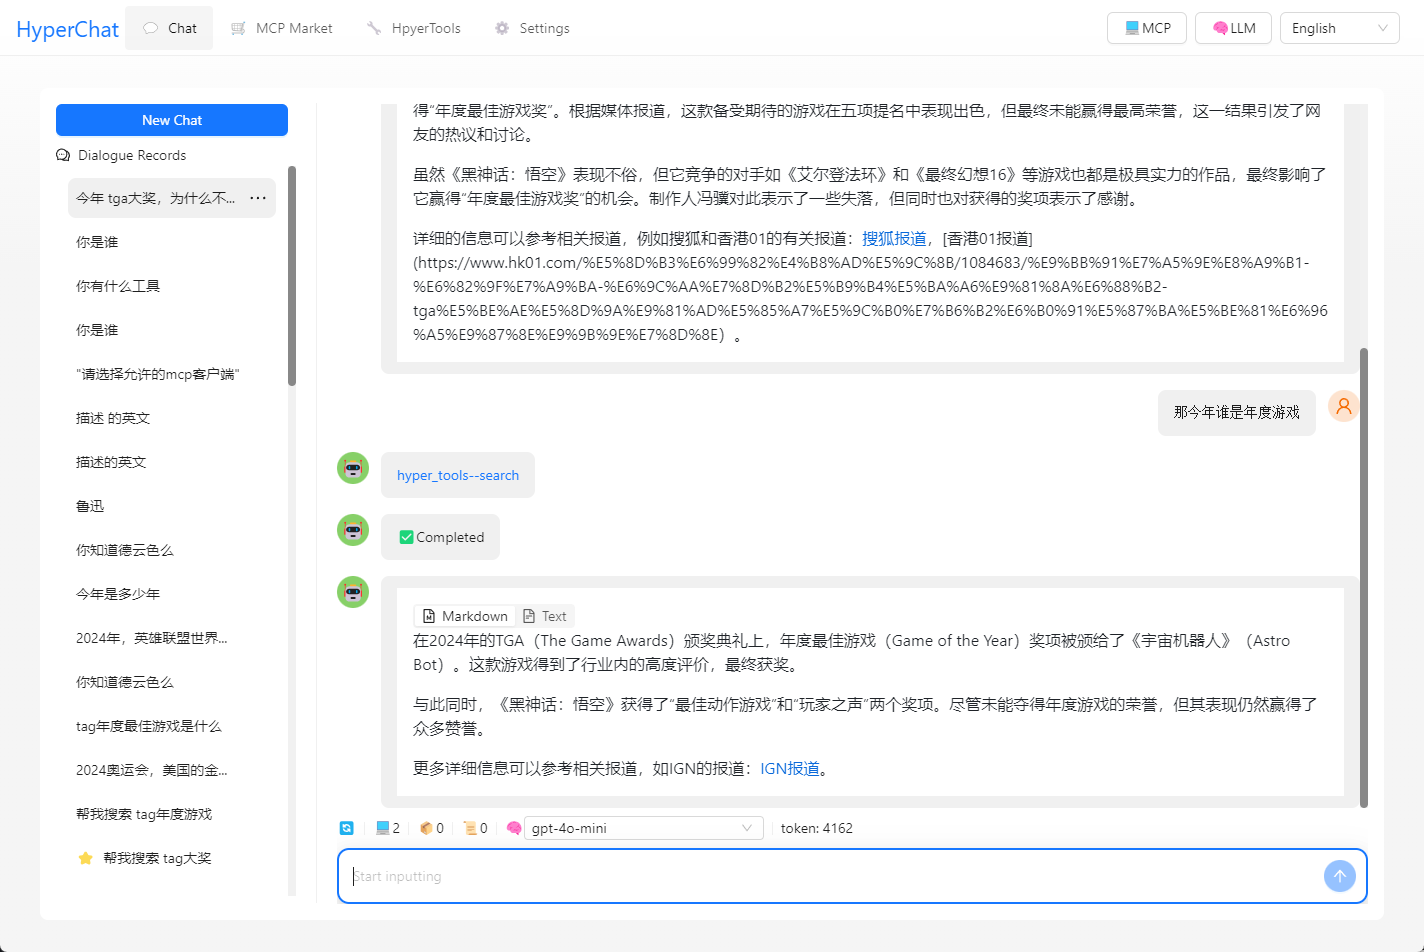Viewport: 1424px width, 952px height.
Task: Click the dialogue records list scrollbar
Action: tap(292, 276)
